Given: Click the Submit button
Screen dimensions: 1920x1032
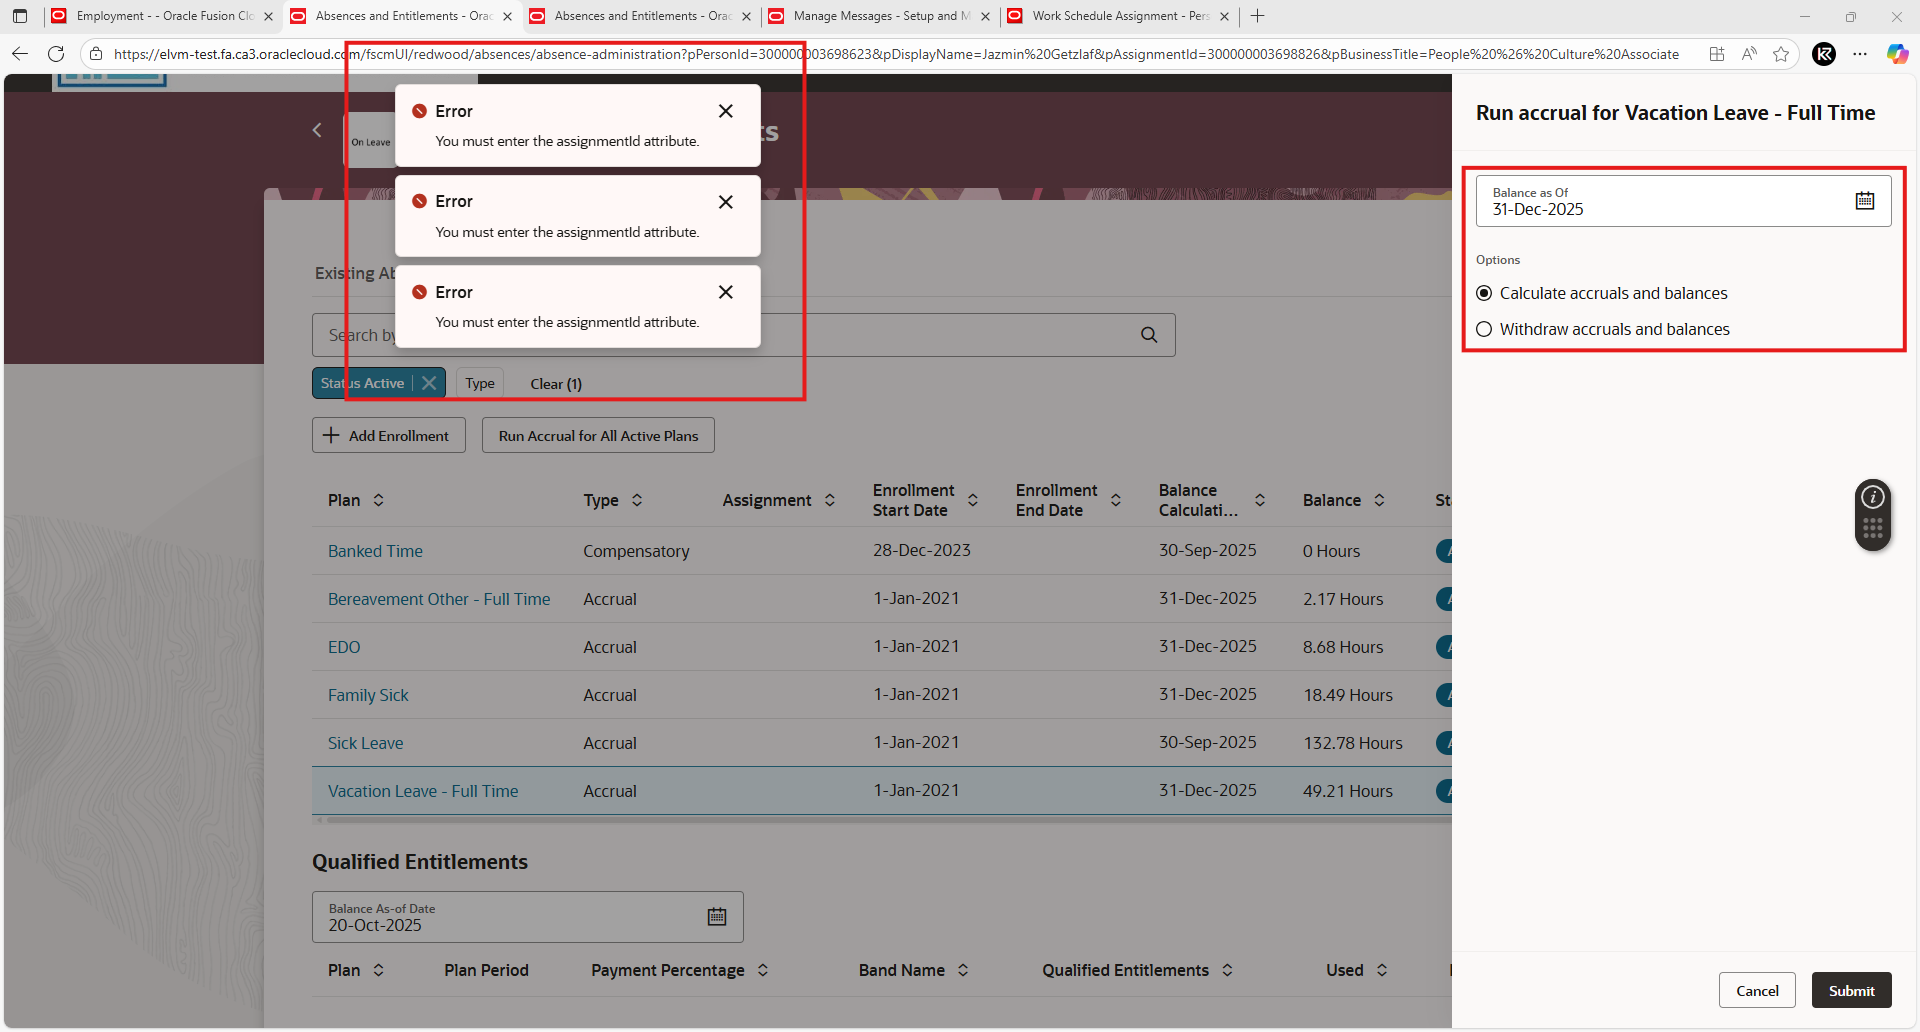Looking at the screenshot, I should (x=1851, y=990).
